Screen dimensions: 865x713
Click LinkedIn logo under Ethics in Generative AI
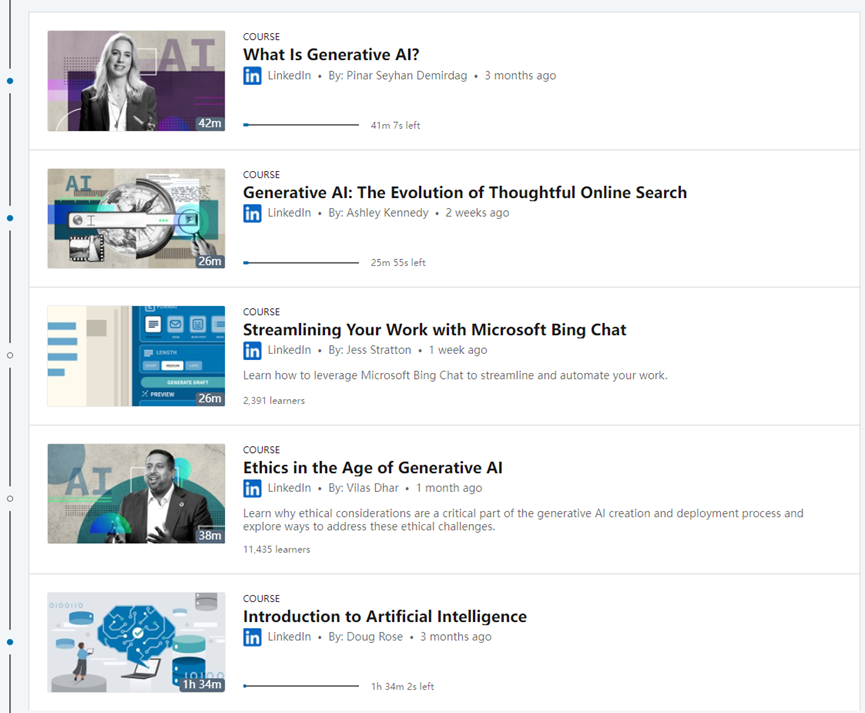252,488
